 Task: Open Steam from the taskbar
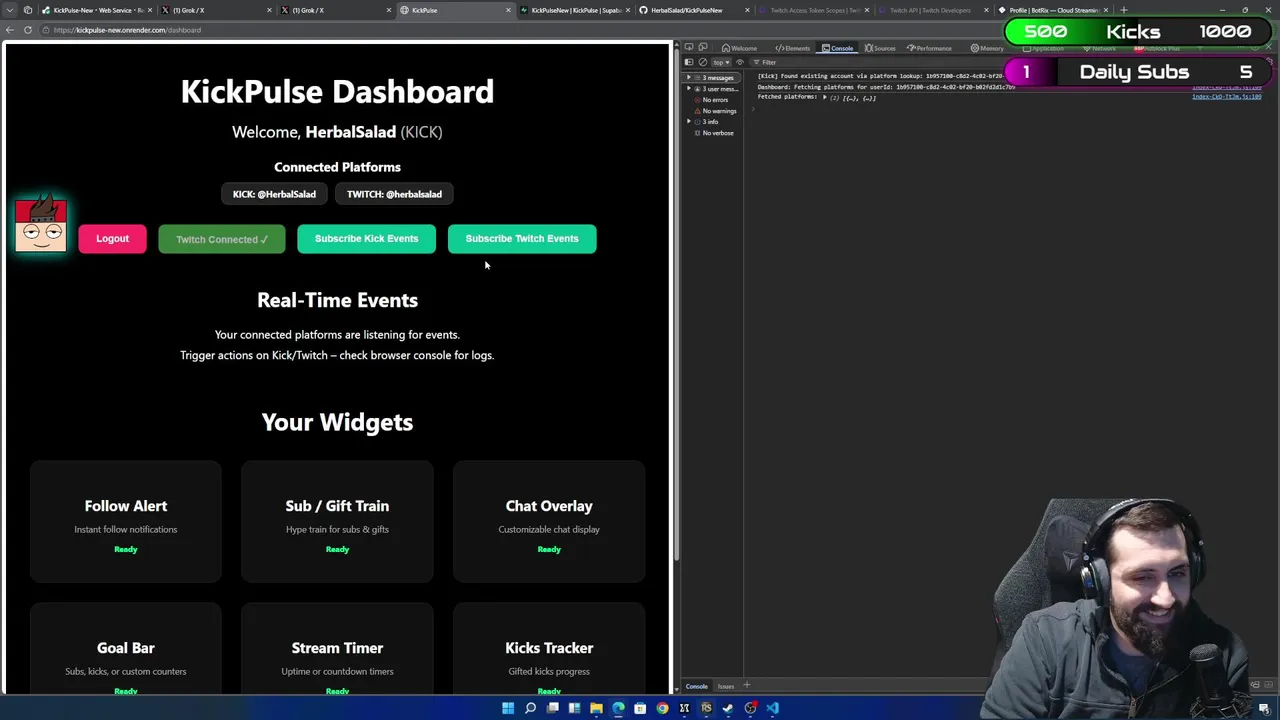728,708
